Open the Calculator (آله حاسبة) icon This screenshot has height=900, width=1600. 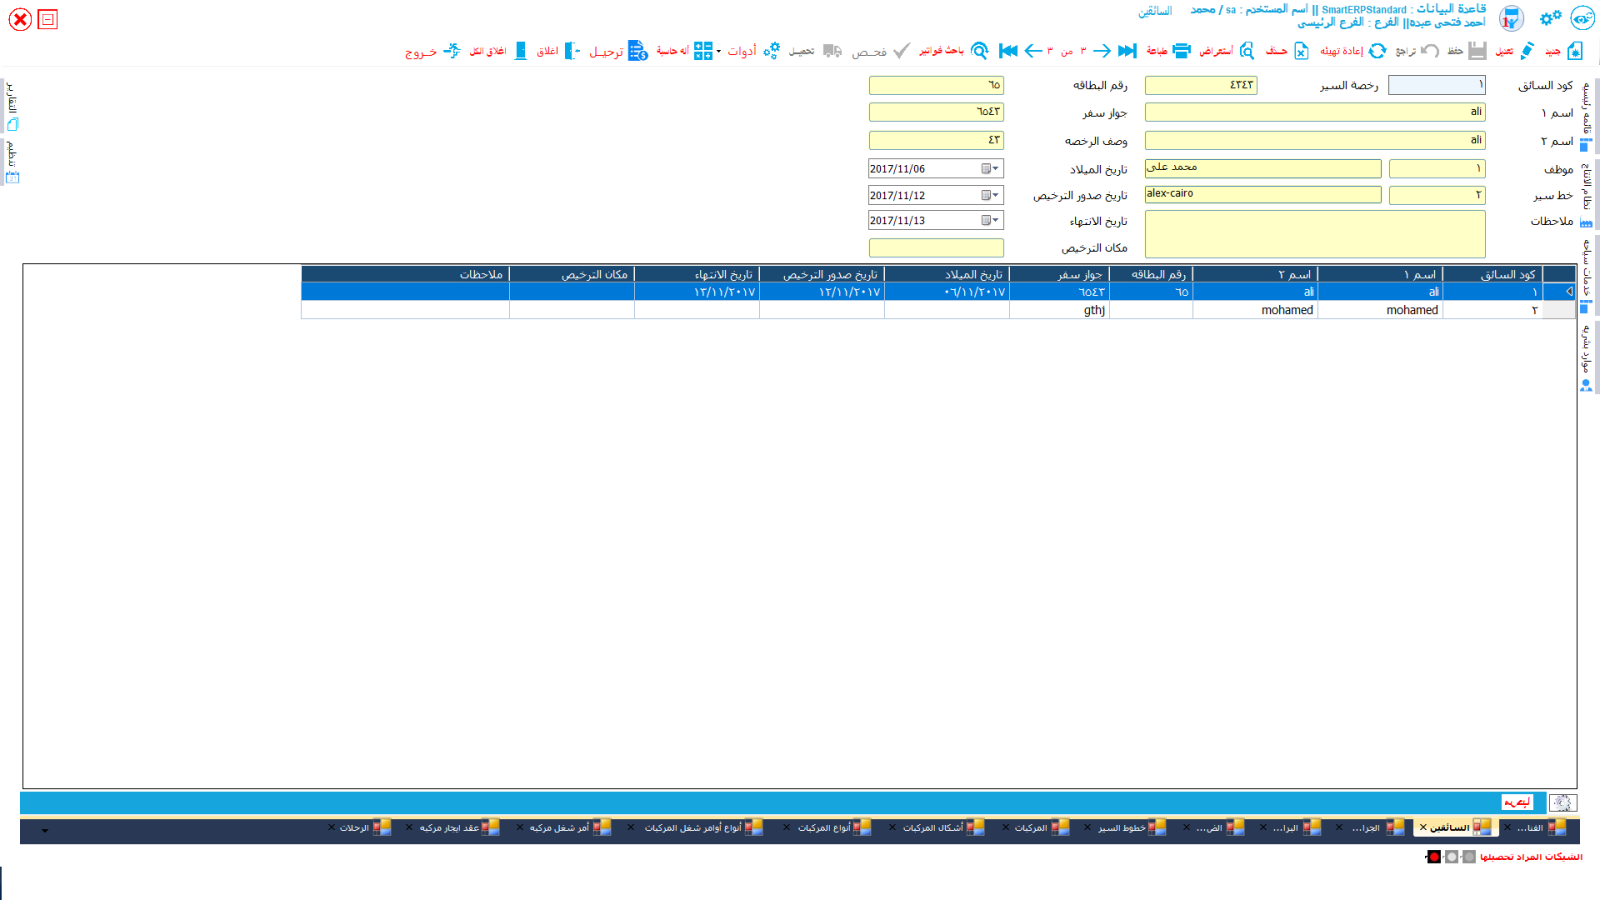coord(704,51)
